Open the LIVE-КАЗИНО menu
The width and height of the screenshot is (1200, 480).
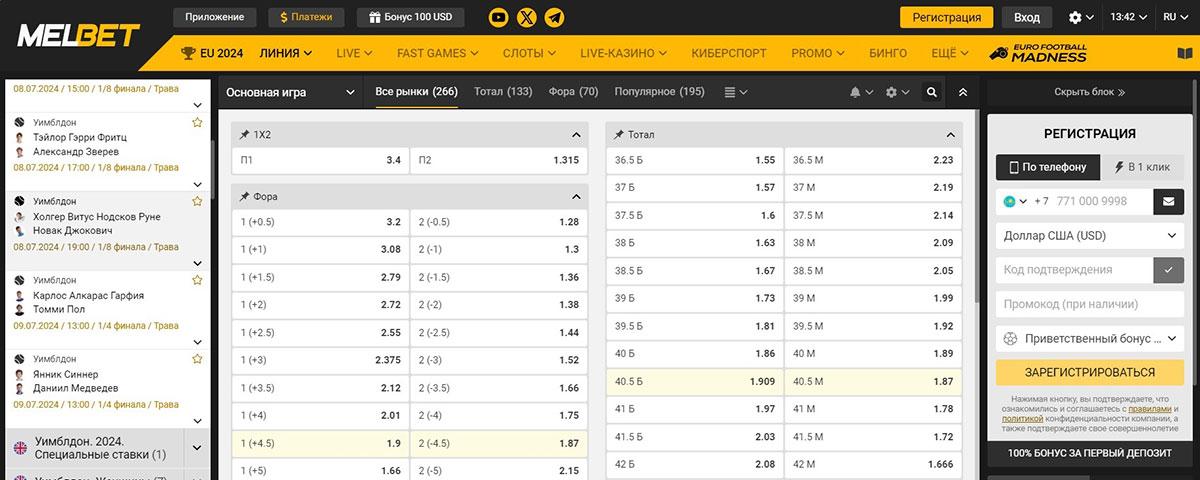625,53
